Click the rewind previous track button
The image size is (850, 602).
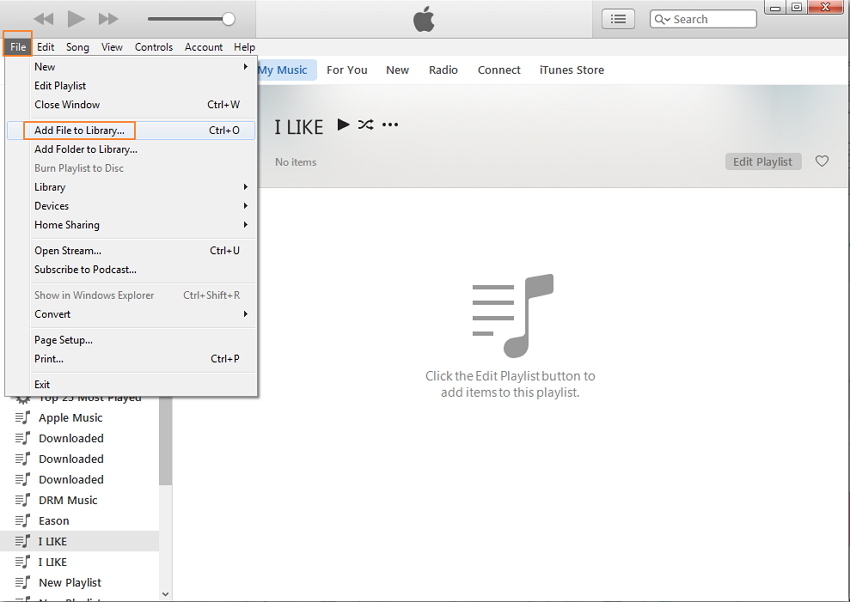click(x=44, y=19)
